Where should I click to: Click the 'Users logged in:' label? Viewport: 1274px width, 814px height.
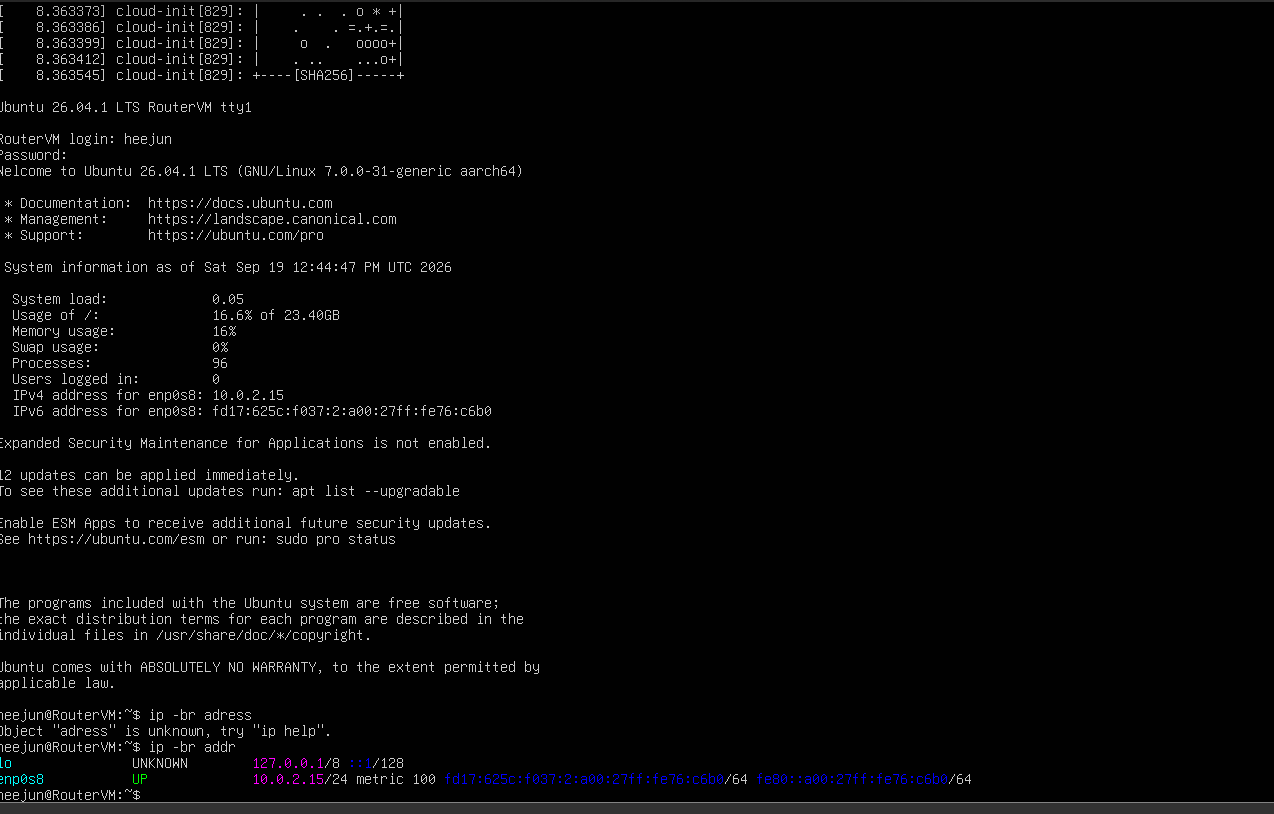[75, 379]
